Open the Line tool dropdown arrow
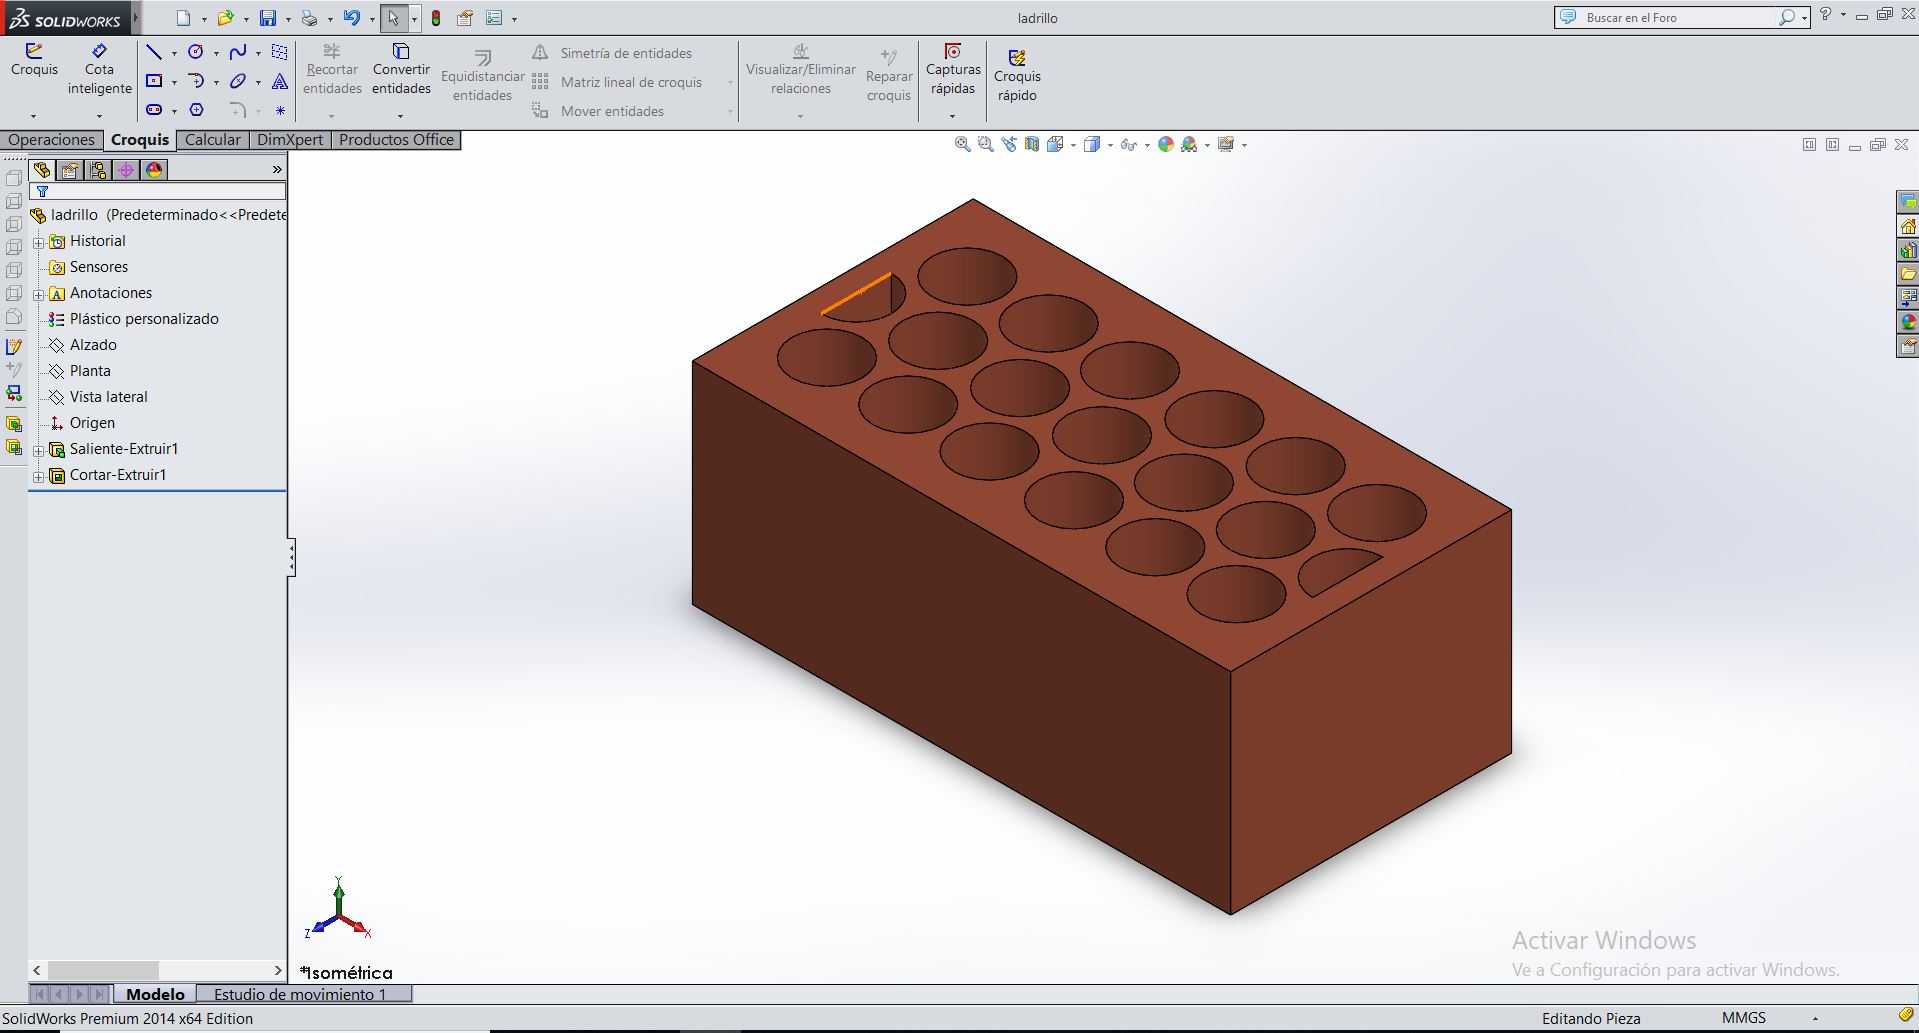This screenshot has width=1919, height=1033. tap(174, 53)
